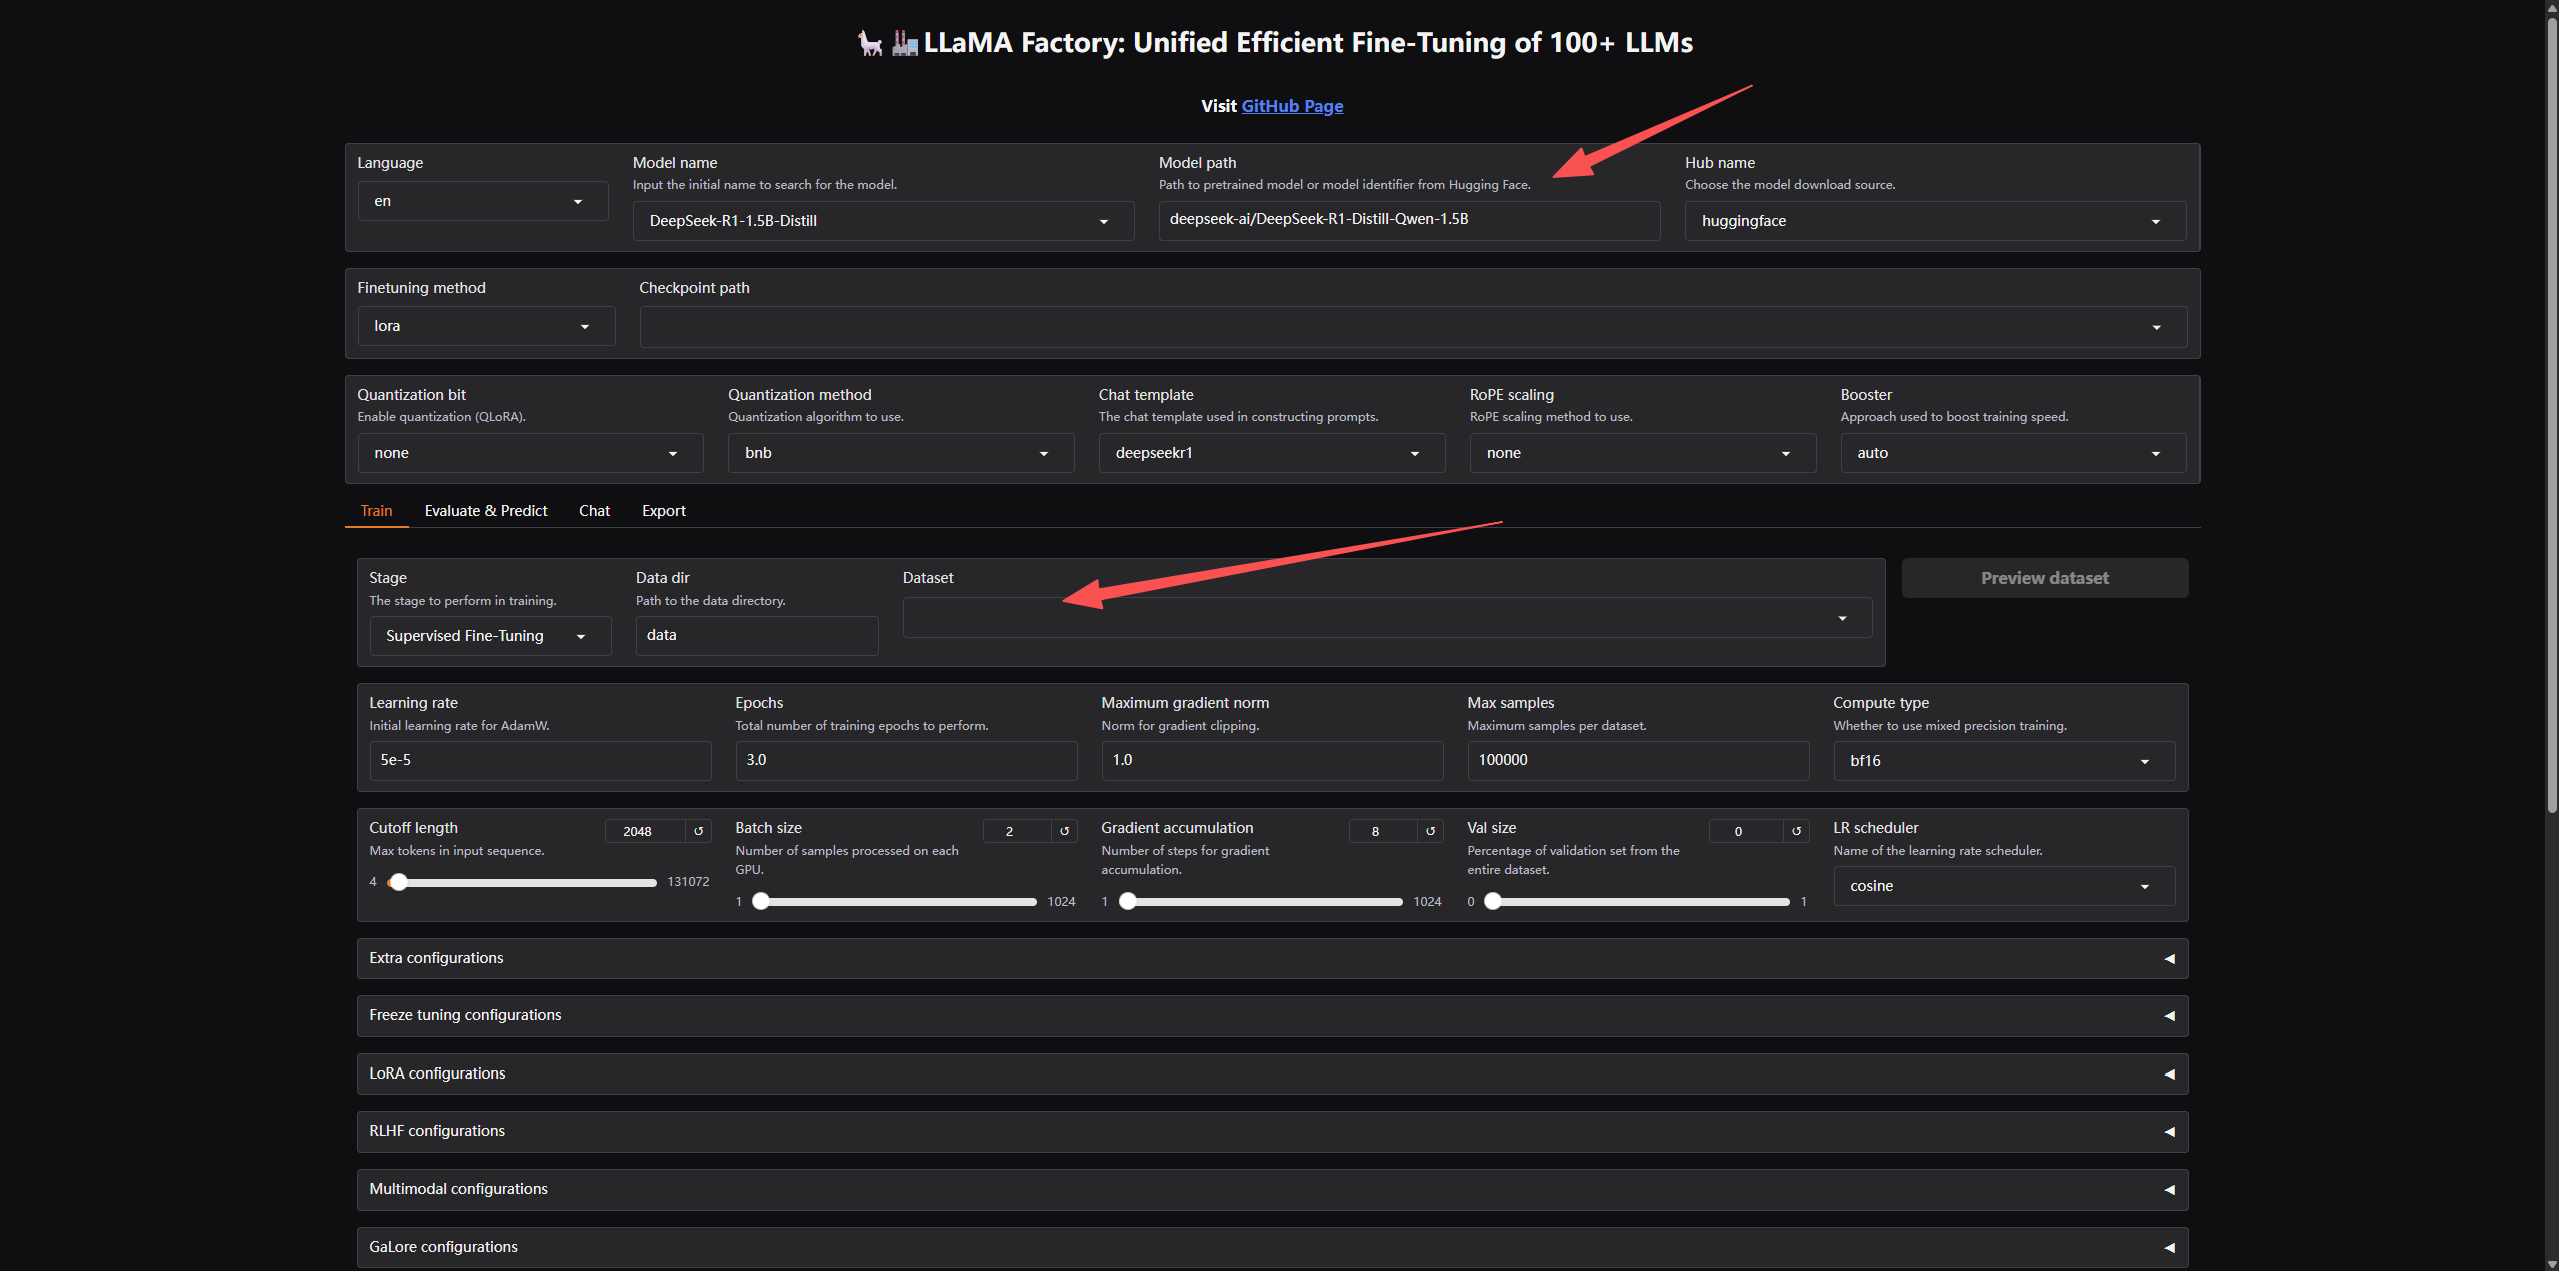2559x1271 pixels.
Task: Click Val size number box
Action: point(1746,831)
